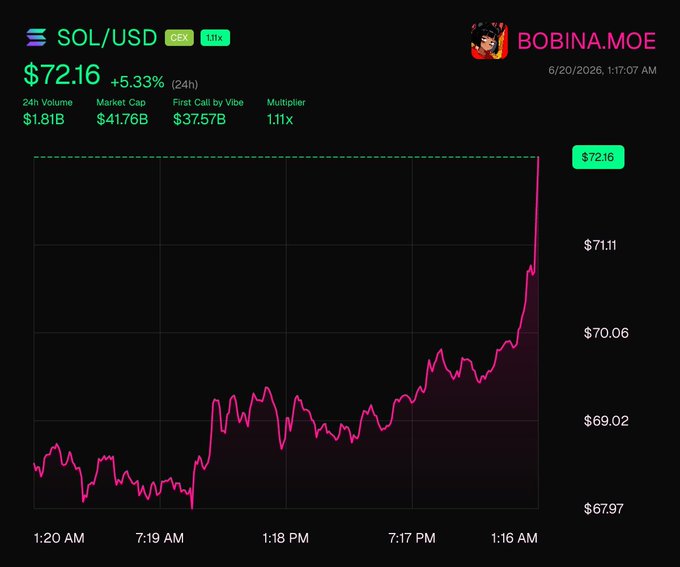680x567 pixels.
Task: Click the $37.57B first call value
Action: pos(199,119)
